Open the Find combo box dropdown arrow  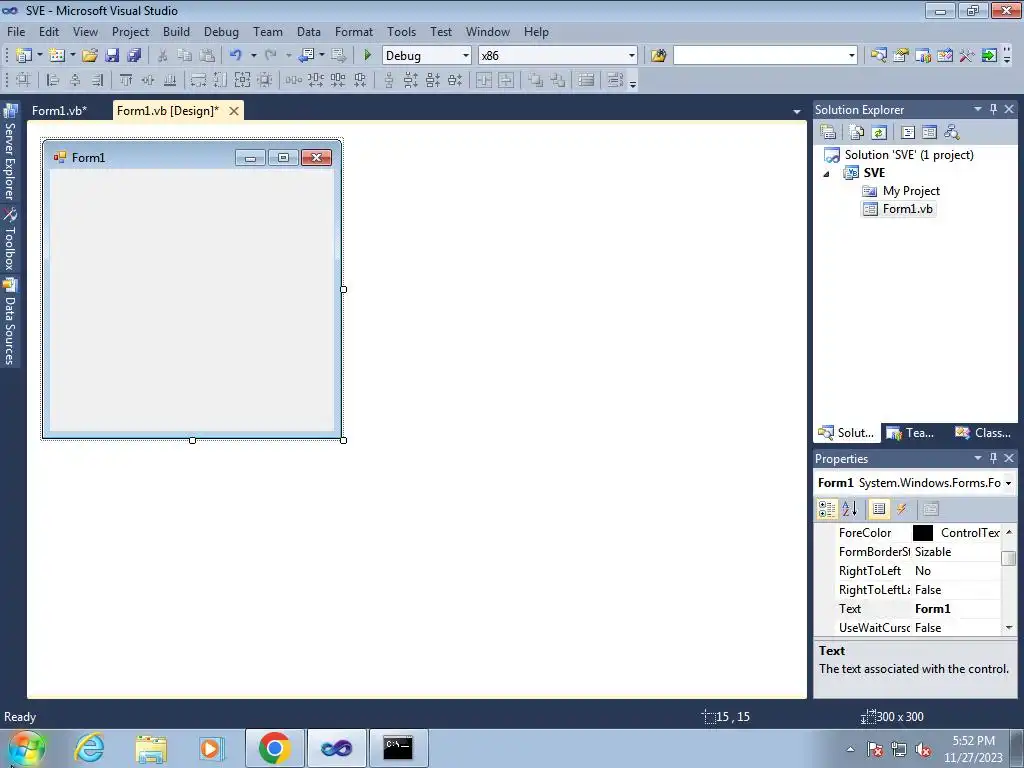(852, 56)
